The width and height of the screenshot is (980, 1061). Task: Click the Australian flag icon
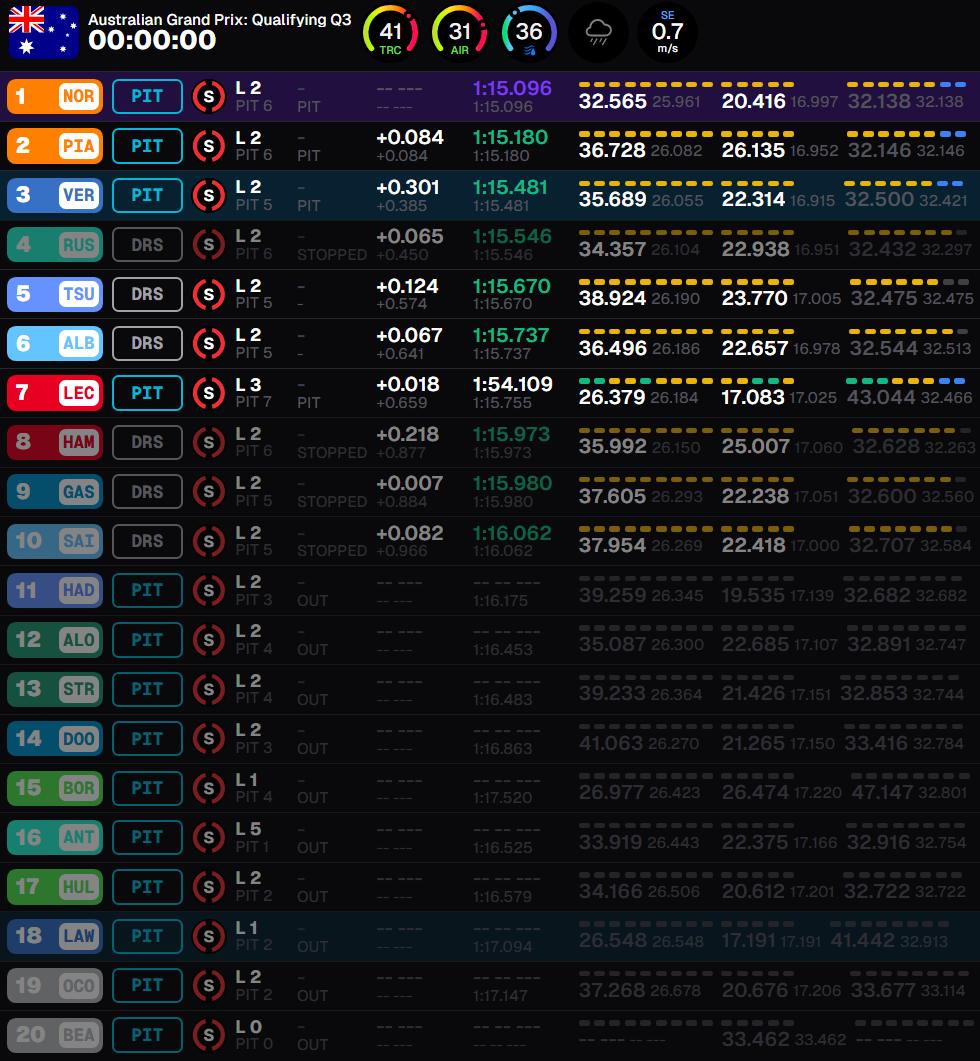[x=43, y=32]
